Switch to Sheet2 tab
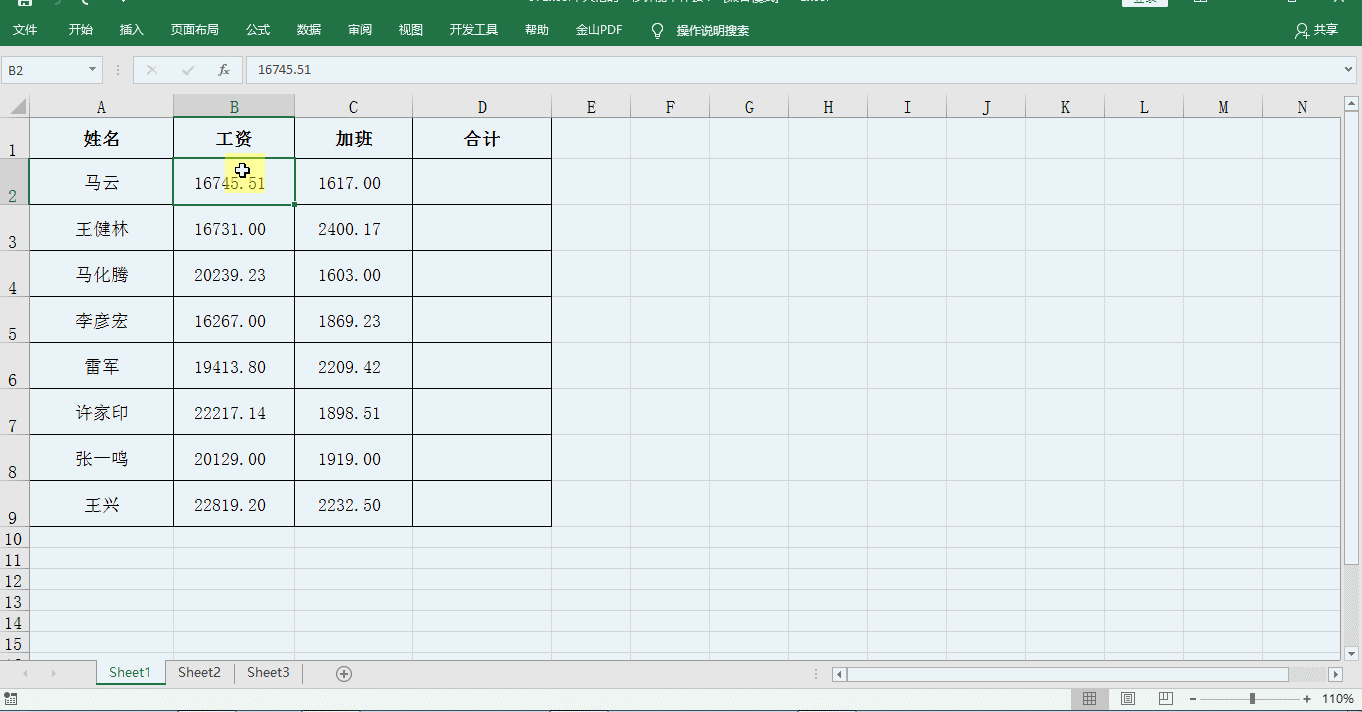Image resolution: width=1362 pixels, height=712 pixels. click(x=199, y=673)
